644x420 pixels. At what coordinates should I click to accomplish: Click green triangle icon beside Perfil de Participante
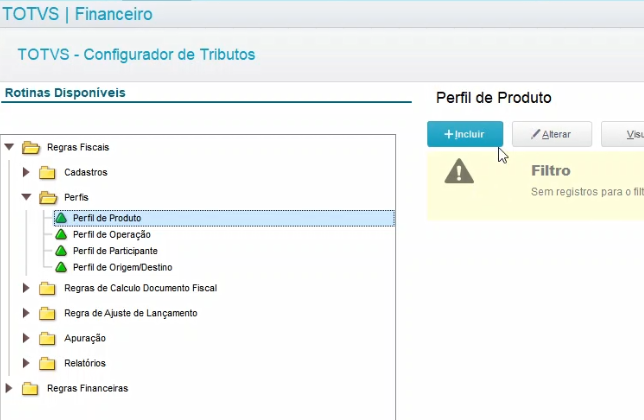point(61,251)
